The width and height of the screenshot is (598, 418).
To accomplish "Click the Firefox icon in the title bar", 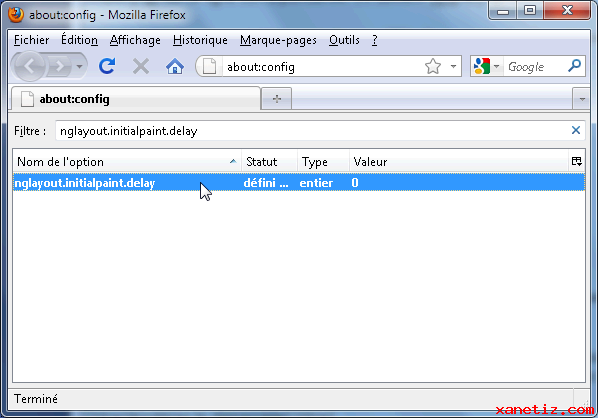I will [x=16, y=14].
